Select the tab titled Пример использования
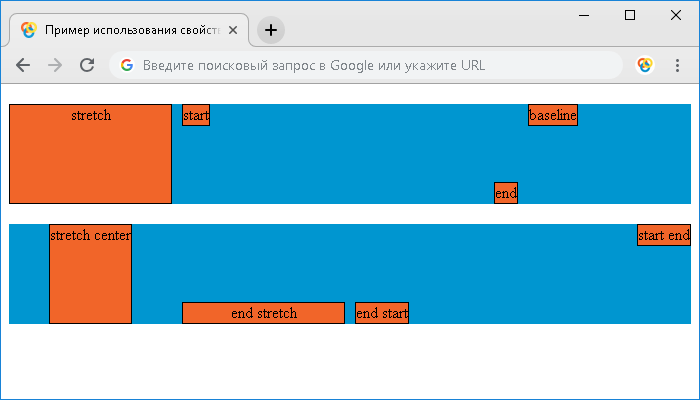The height and width of the screenshot is (400, 700). coord(129,30)
